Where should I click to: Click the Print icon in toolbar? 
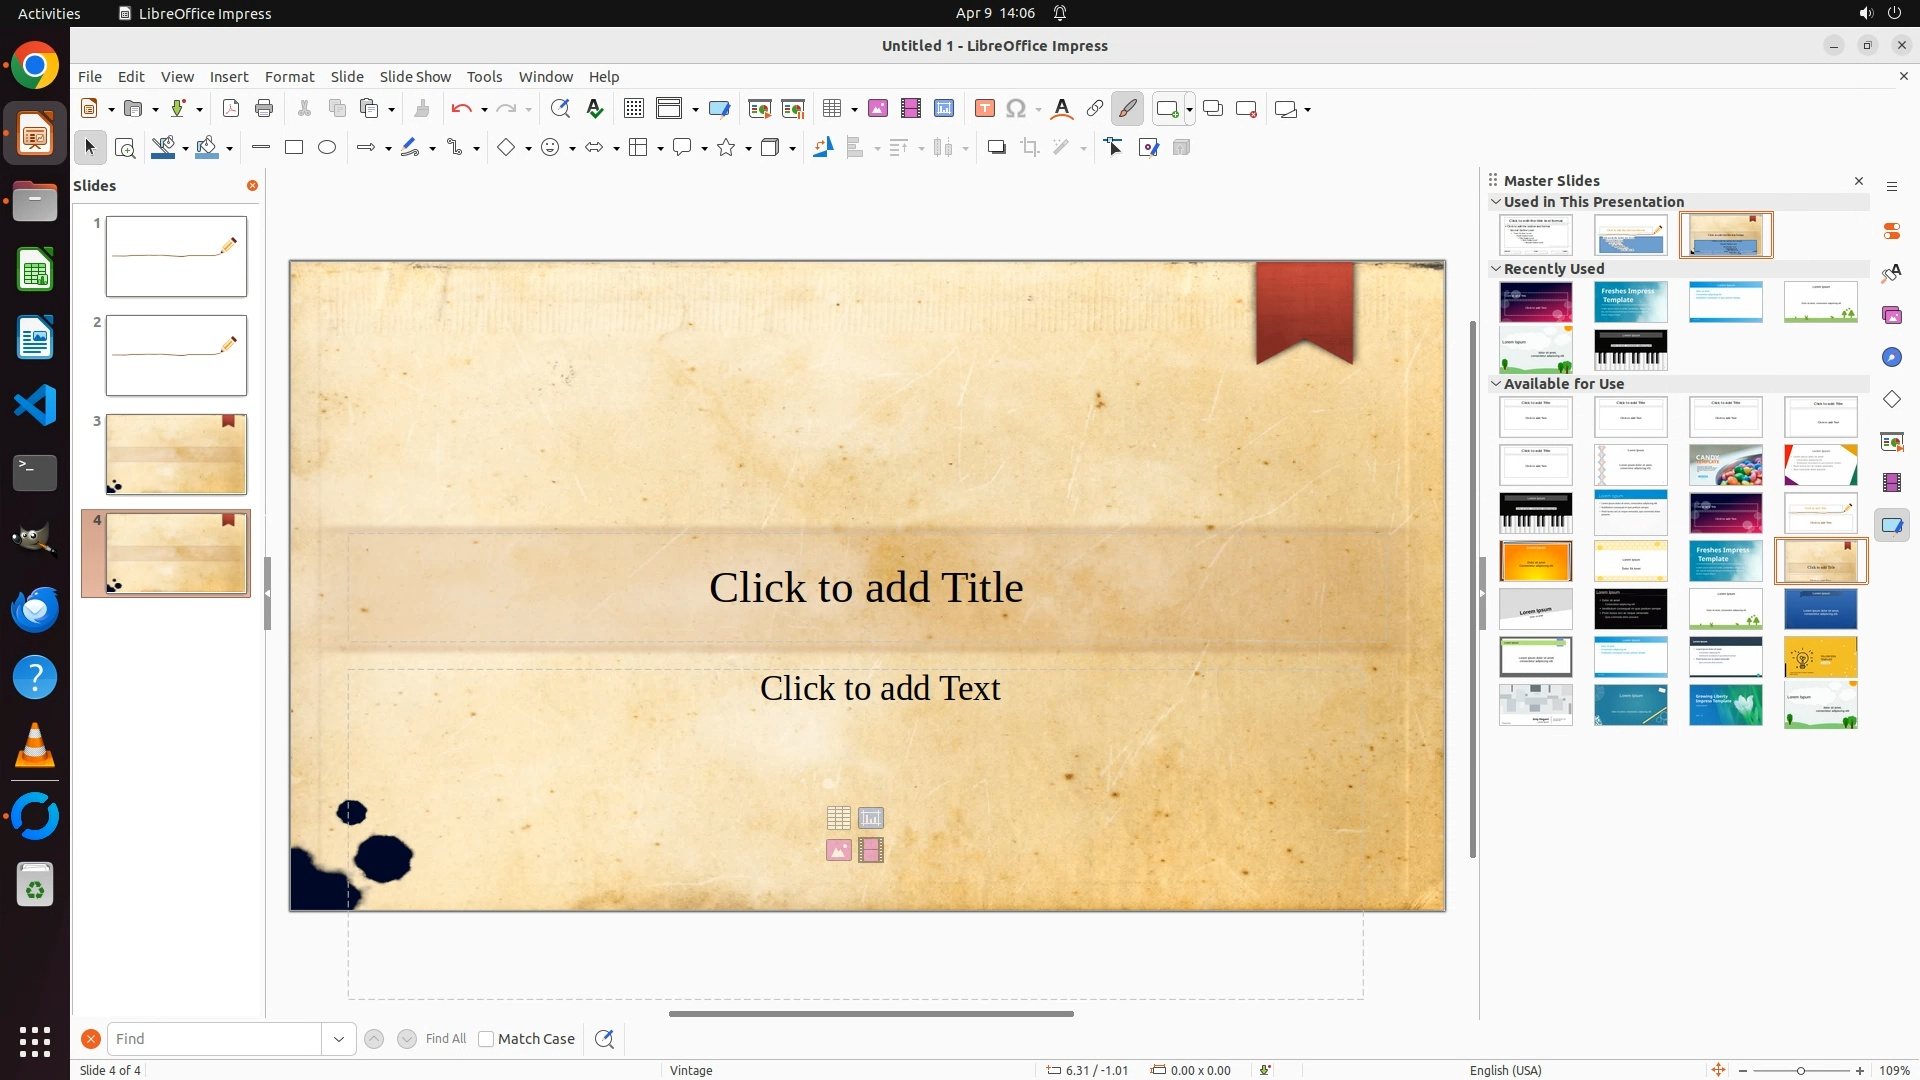264,109
